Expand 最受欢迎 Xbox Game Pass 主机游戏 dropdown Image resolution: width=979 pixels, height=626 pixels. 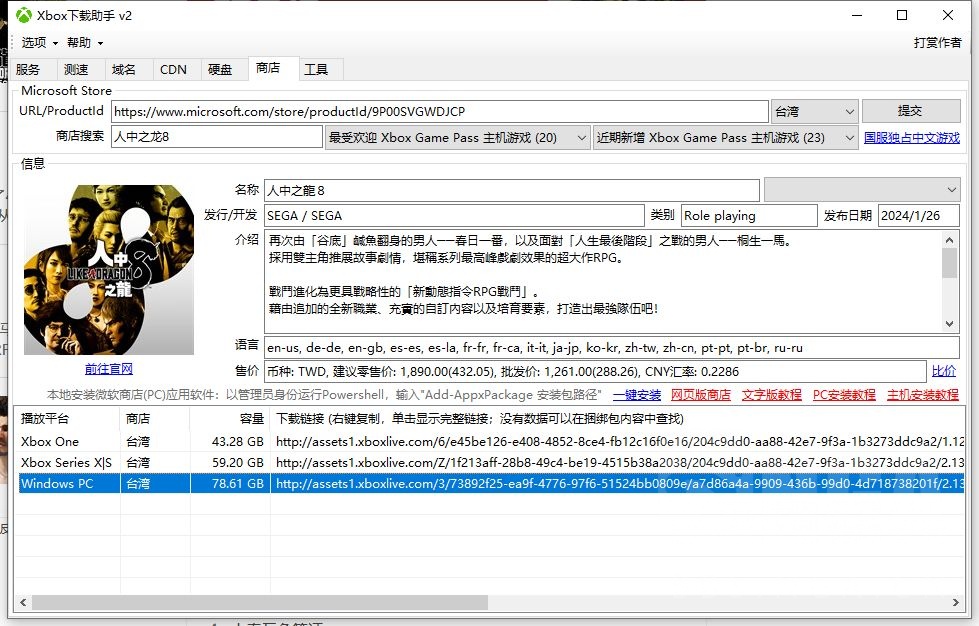tap(457, 137)
